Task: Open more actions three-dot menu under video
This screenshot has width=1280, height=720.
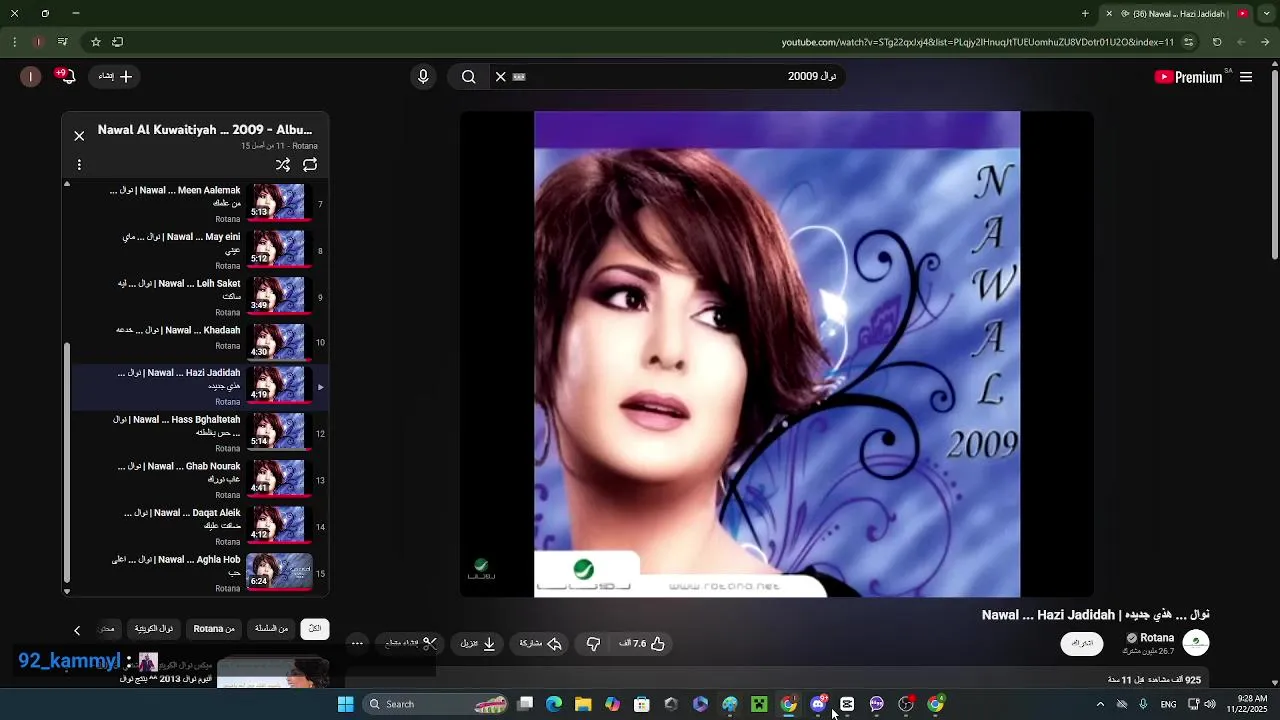Action: click(x=357, y=643)
